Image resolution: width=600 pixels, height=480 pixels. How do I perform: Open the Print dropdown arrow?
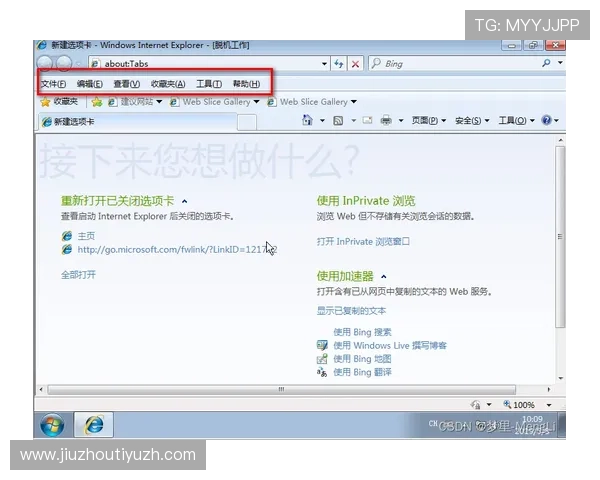coord(401,121)
